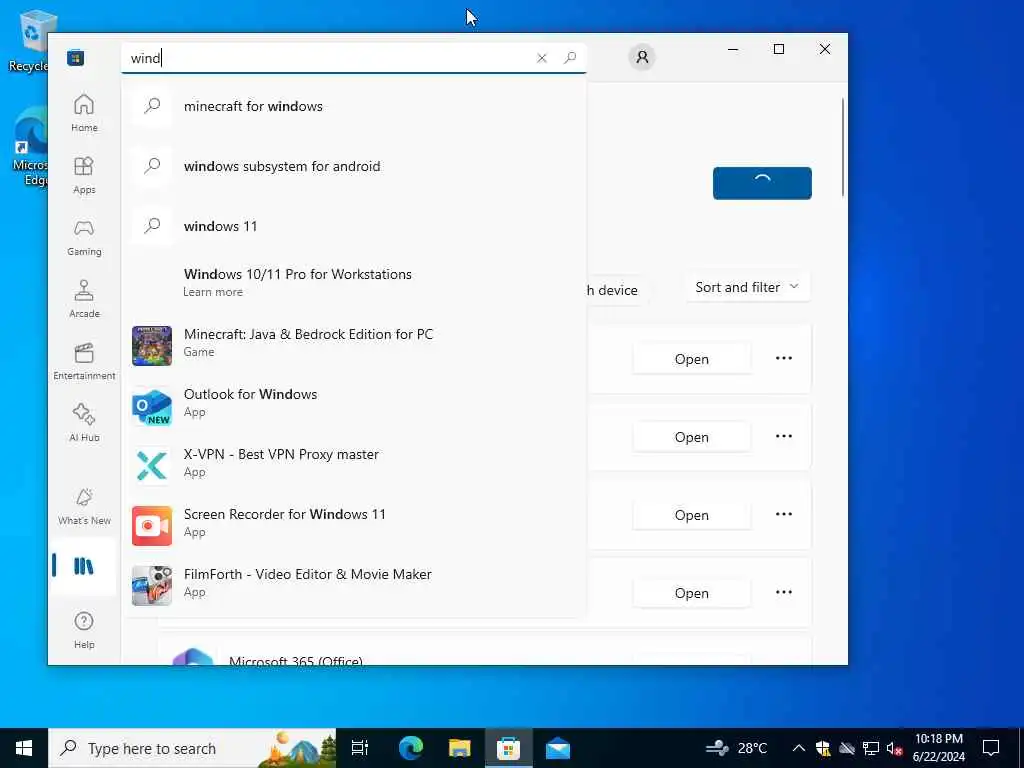Select Screen Recorder for Windows 11 text
This screenshot has width=1024, height=768.
[285, 514]
